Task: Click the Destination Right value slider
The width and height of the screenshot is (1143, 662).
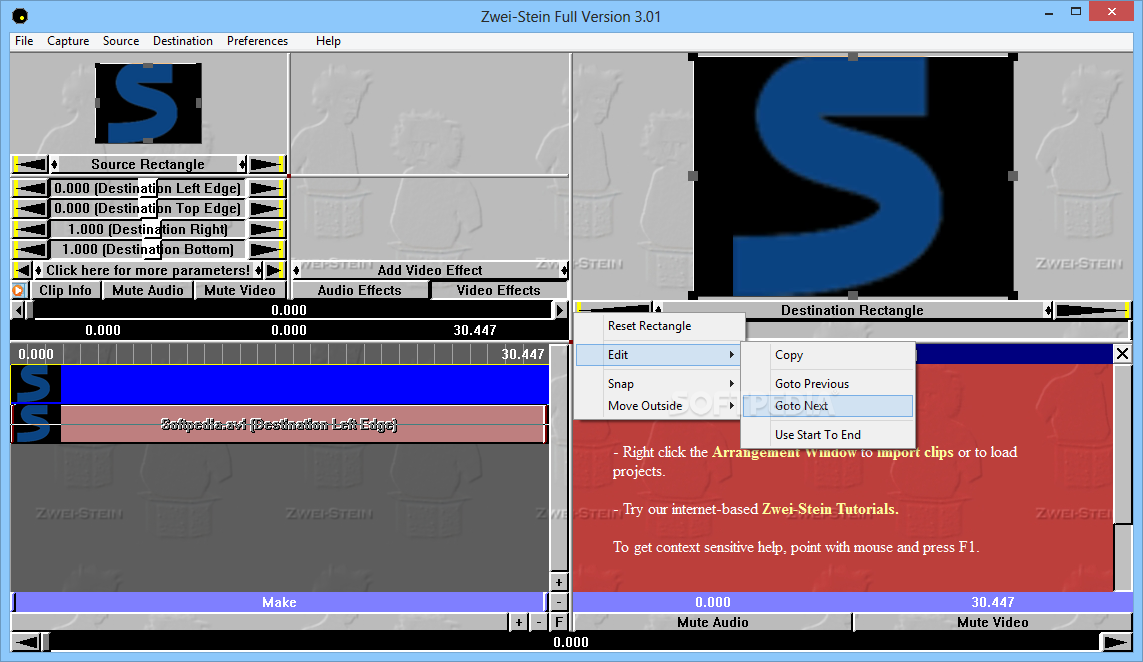Action: click(148, 229)
